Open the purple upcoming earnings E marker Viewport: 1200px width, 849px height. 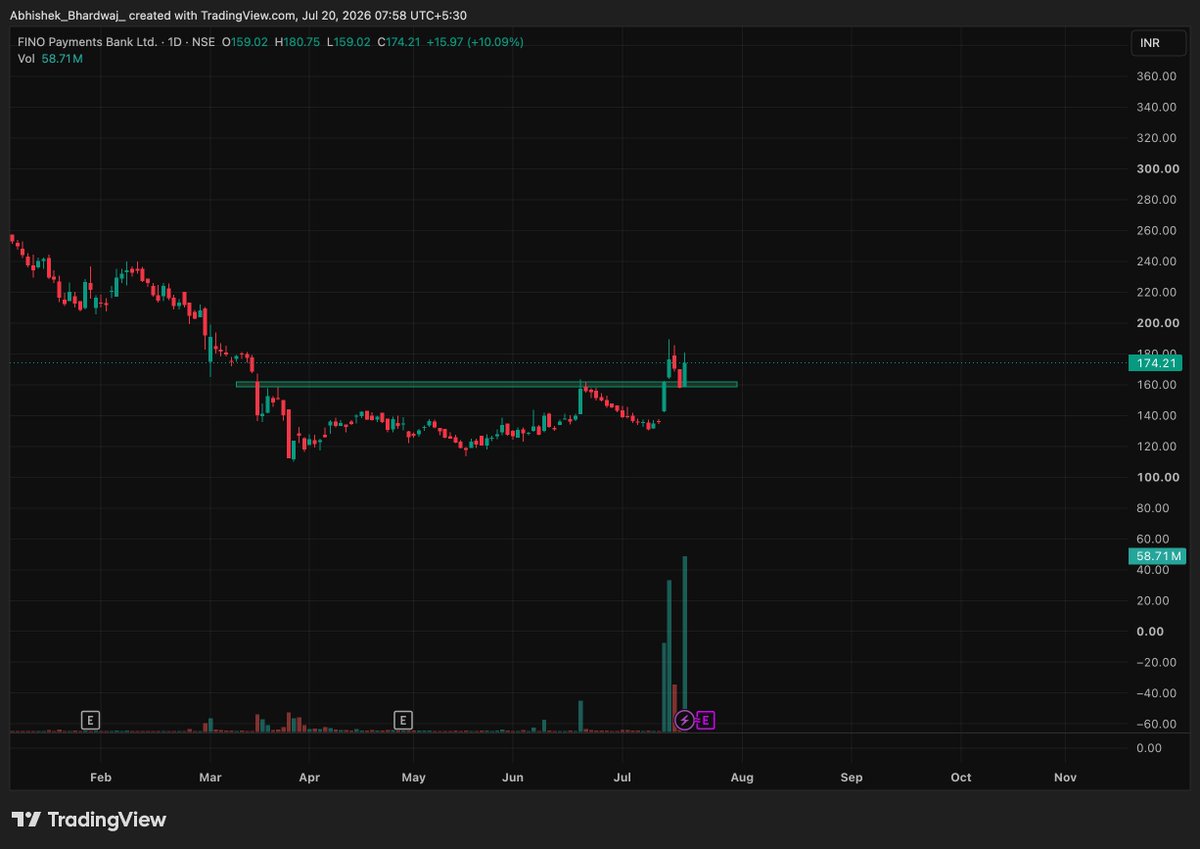tap(705, 719)
